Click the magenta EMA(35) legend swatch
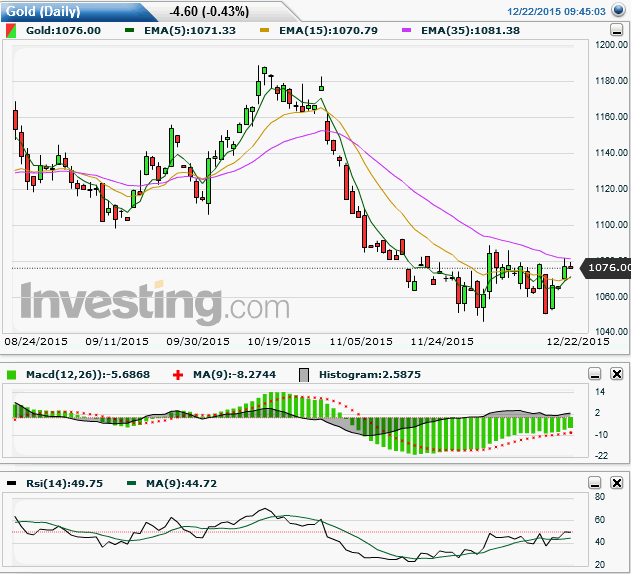The image size is (631, 574). coord(406,30)
